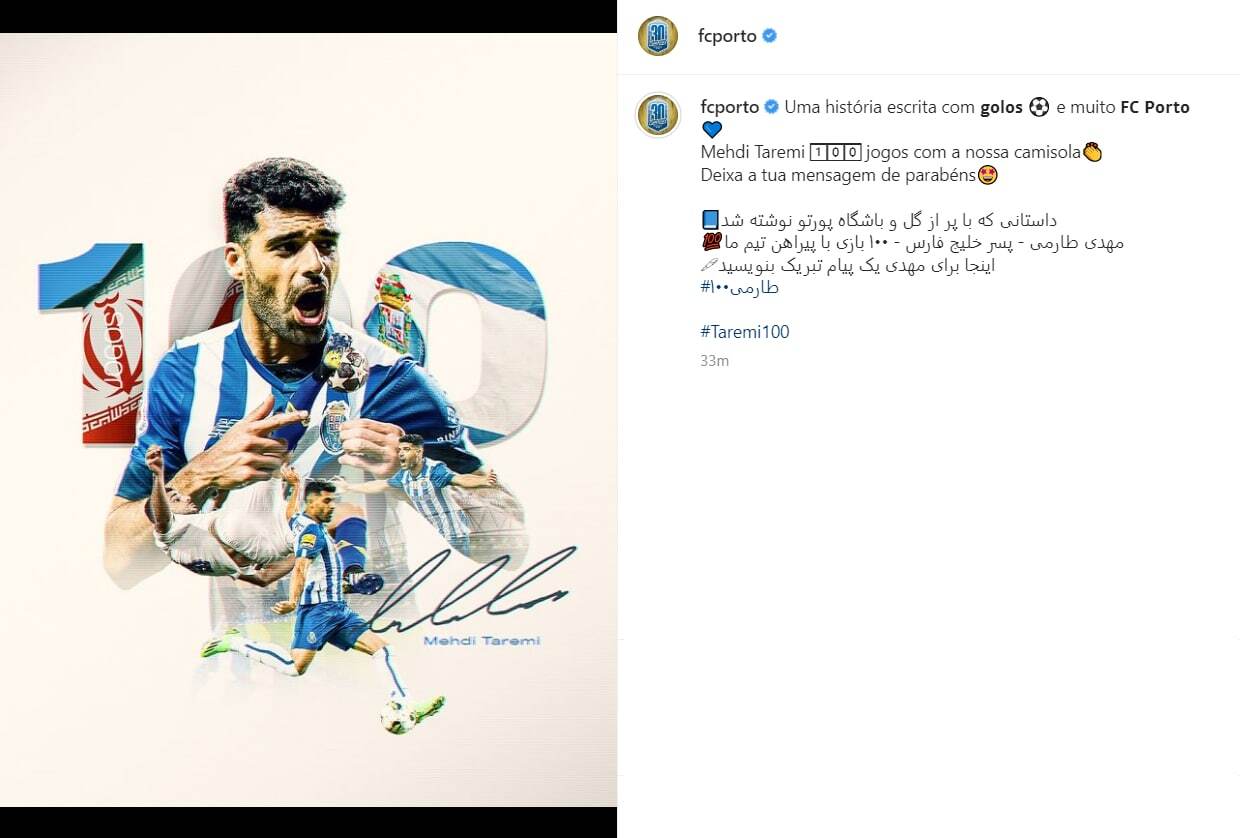Click the clapping hands emoji after "camisola"
The image size is (1240, 838).
tap(1092, 153)
